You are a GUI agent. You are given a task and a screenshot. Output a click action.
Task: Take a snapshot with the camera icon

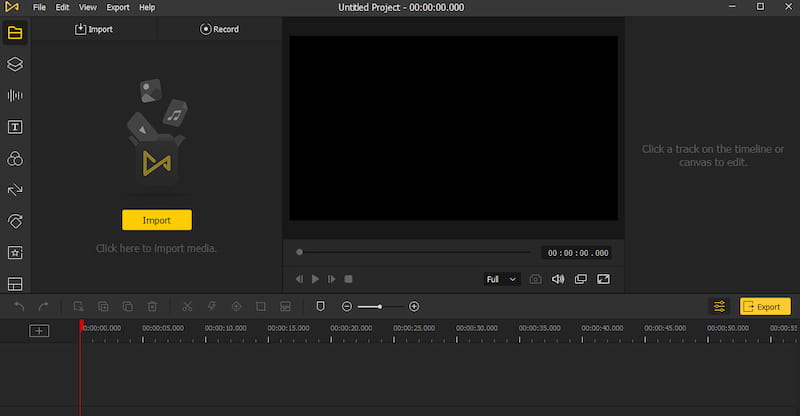pyautogui.click(x=536, y=279)
